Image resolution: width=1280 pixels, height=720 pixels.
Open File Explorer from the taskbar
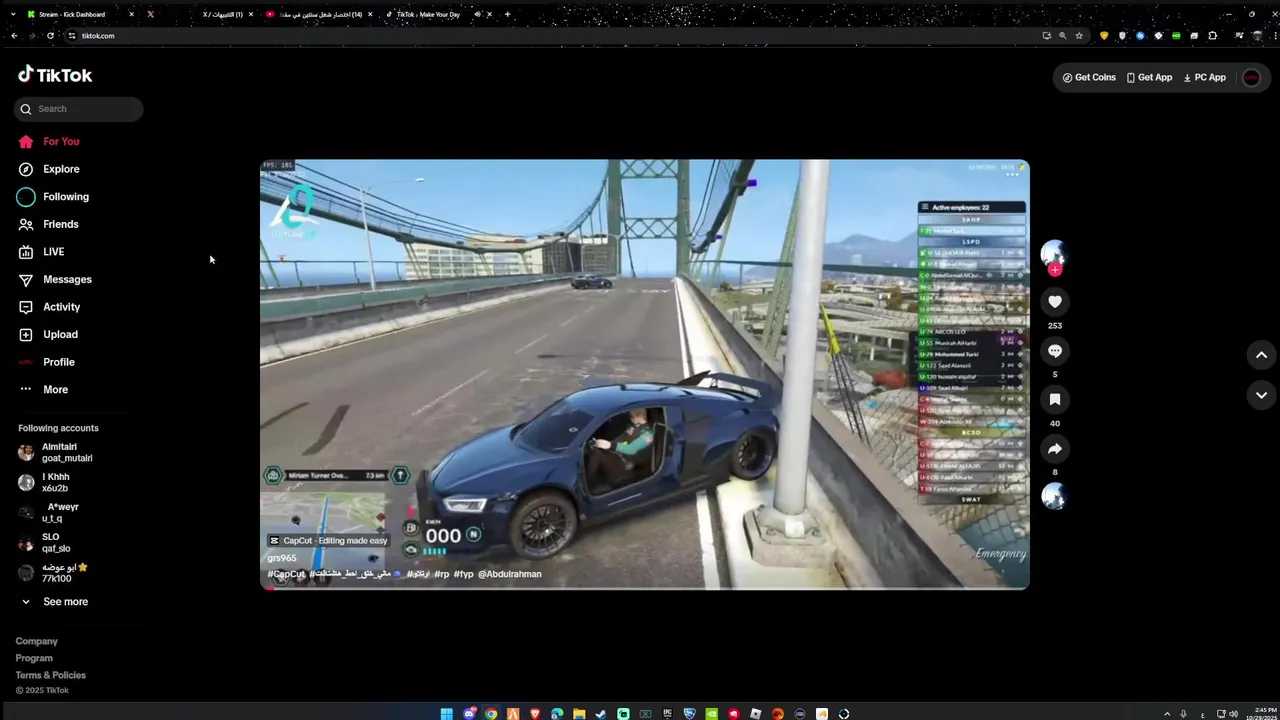pos(579,714)
